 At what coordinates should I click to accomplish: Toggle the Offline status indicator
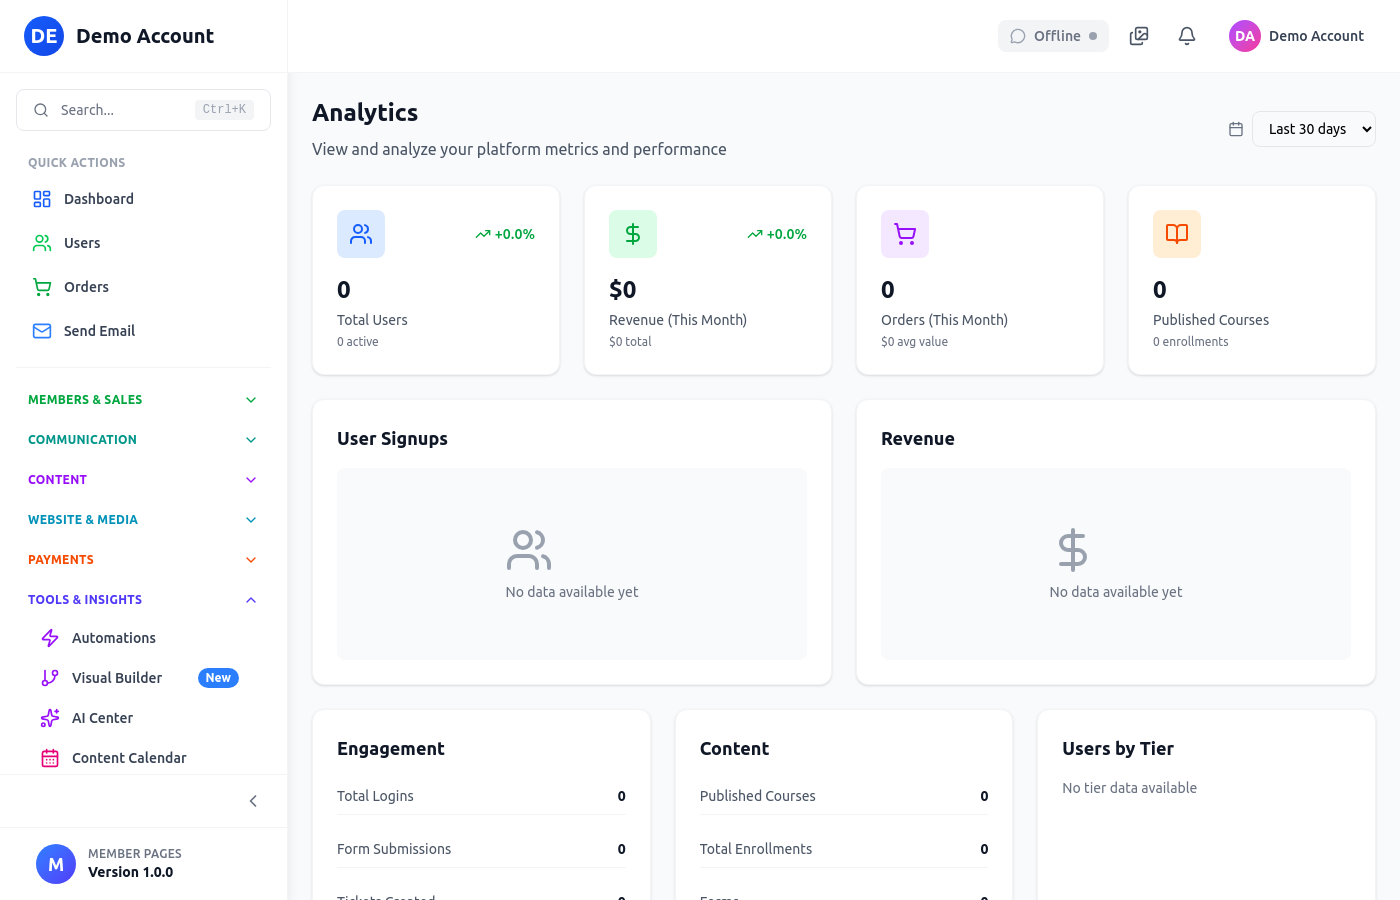point(1053,35)
